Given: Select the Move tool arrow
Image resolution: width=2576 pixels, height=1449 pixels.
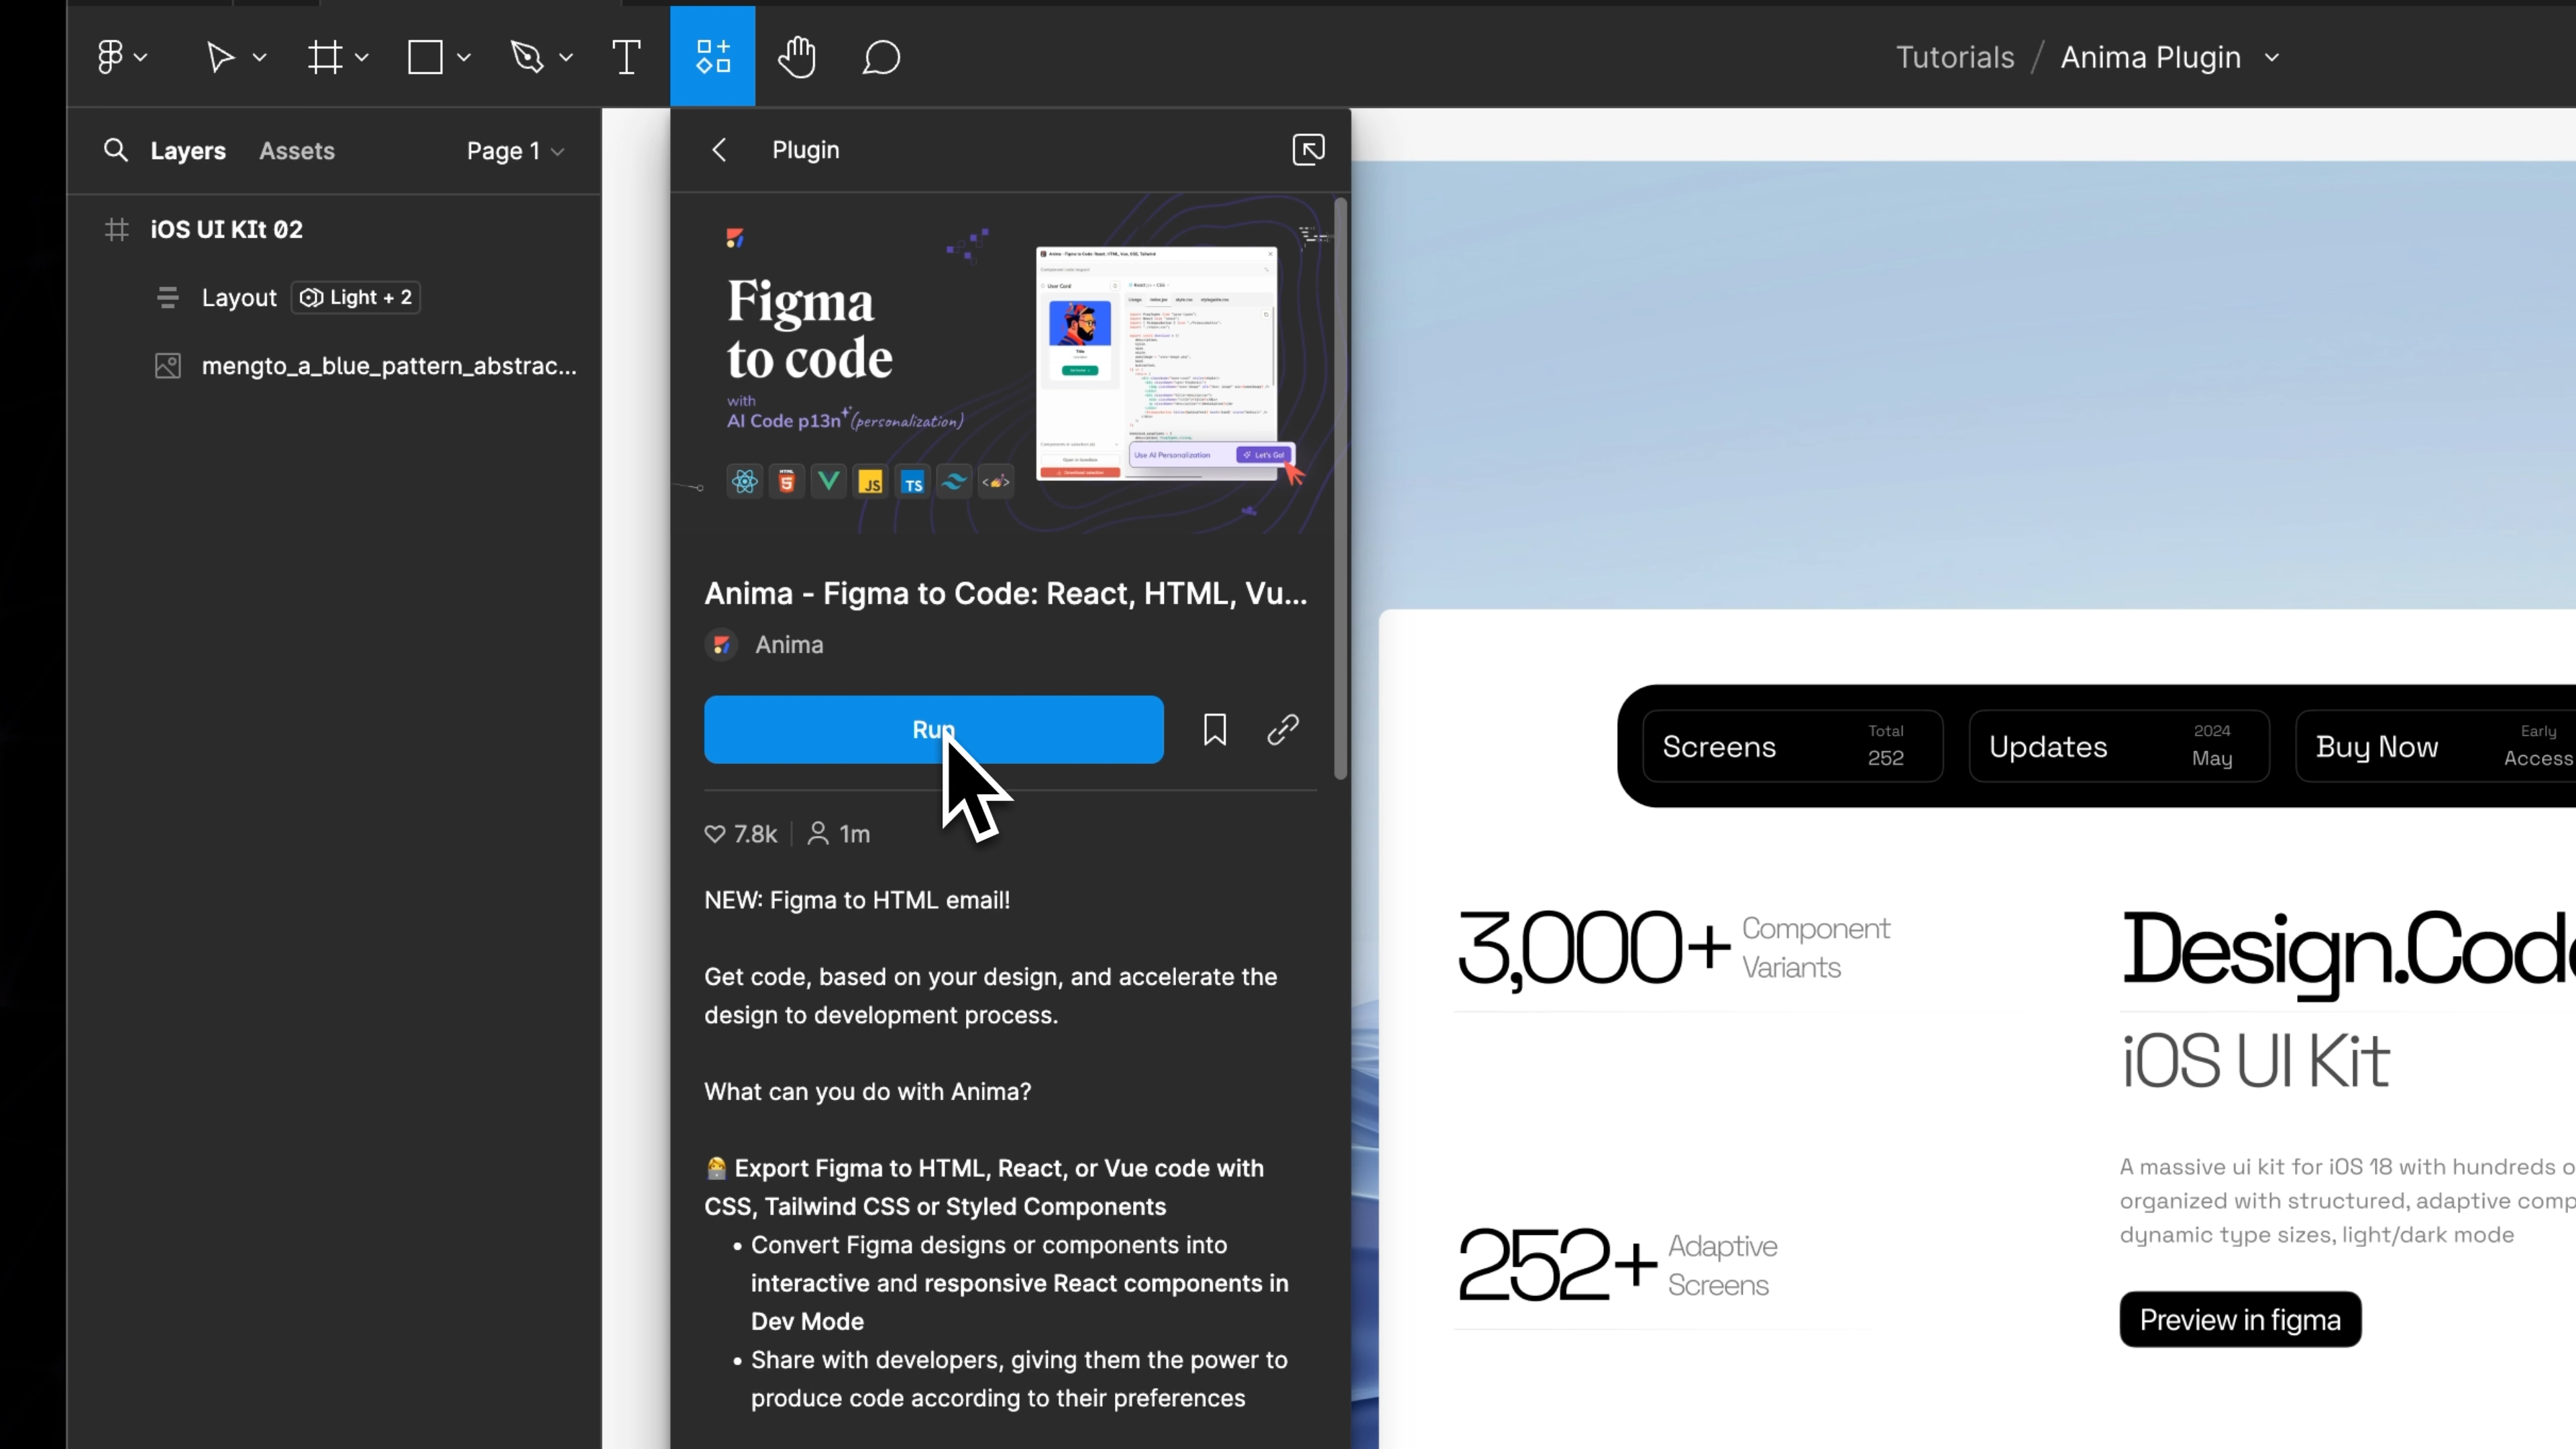Looking at the screenshot, I should pos(220,57).
